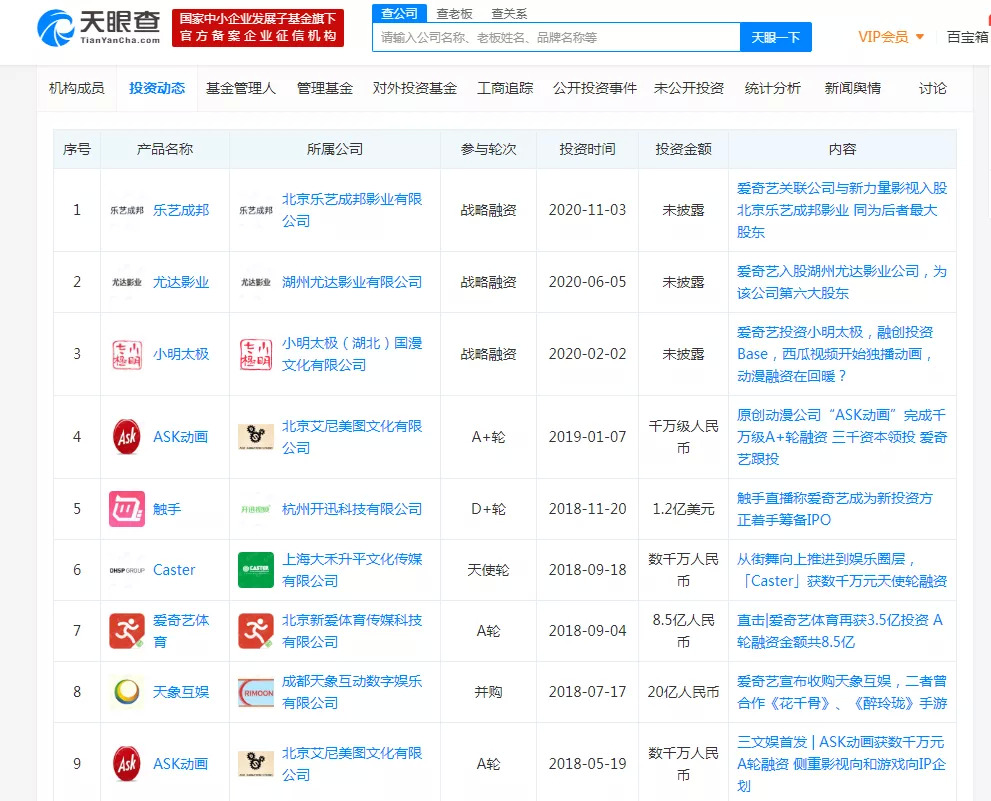Open 北京乐艺成邦影业有限公司 company link

[x=351, y=210]
